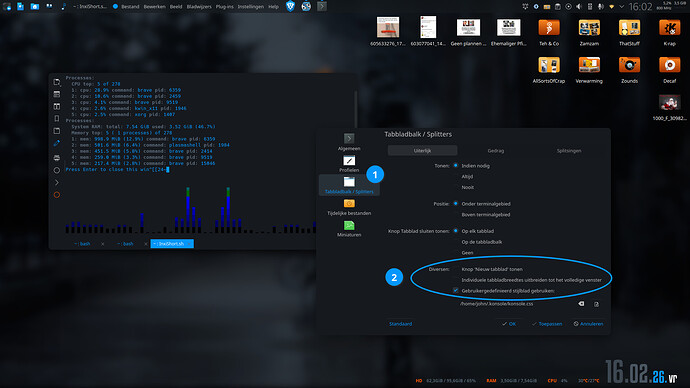Screen dimensions: 690x388
Task: Close the InxiShort.sh Konsole tab
Action: pyautogui.click(x=190, y=244)
